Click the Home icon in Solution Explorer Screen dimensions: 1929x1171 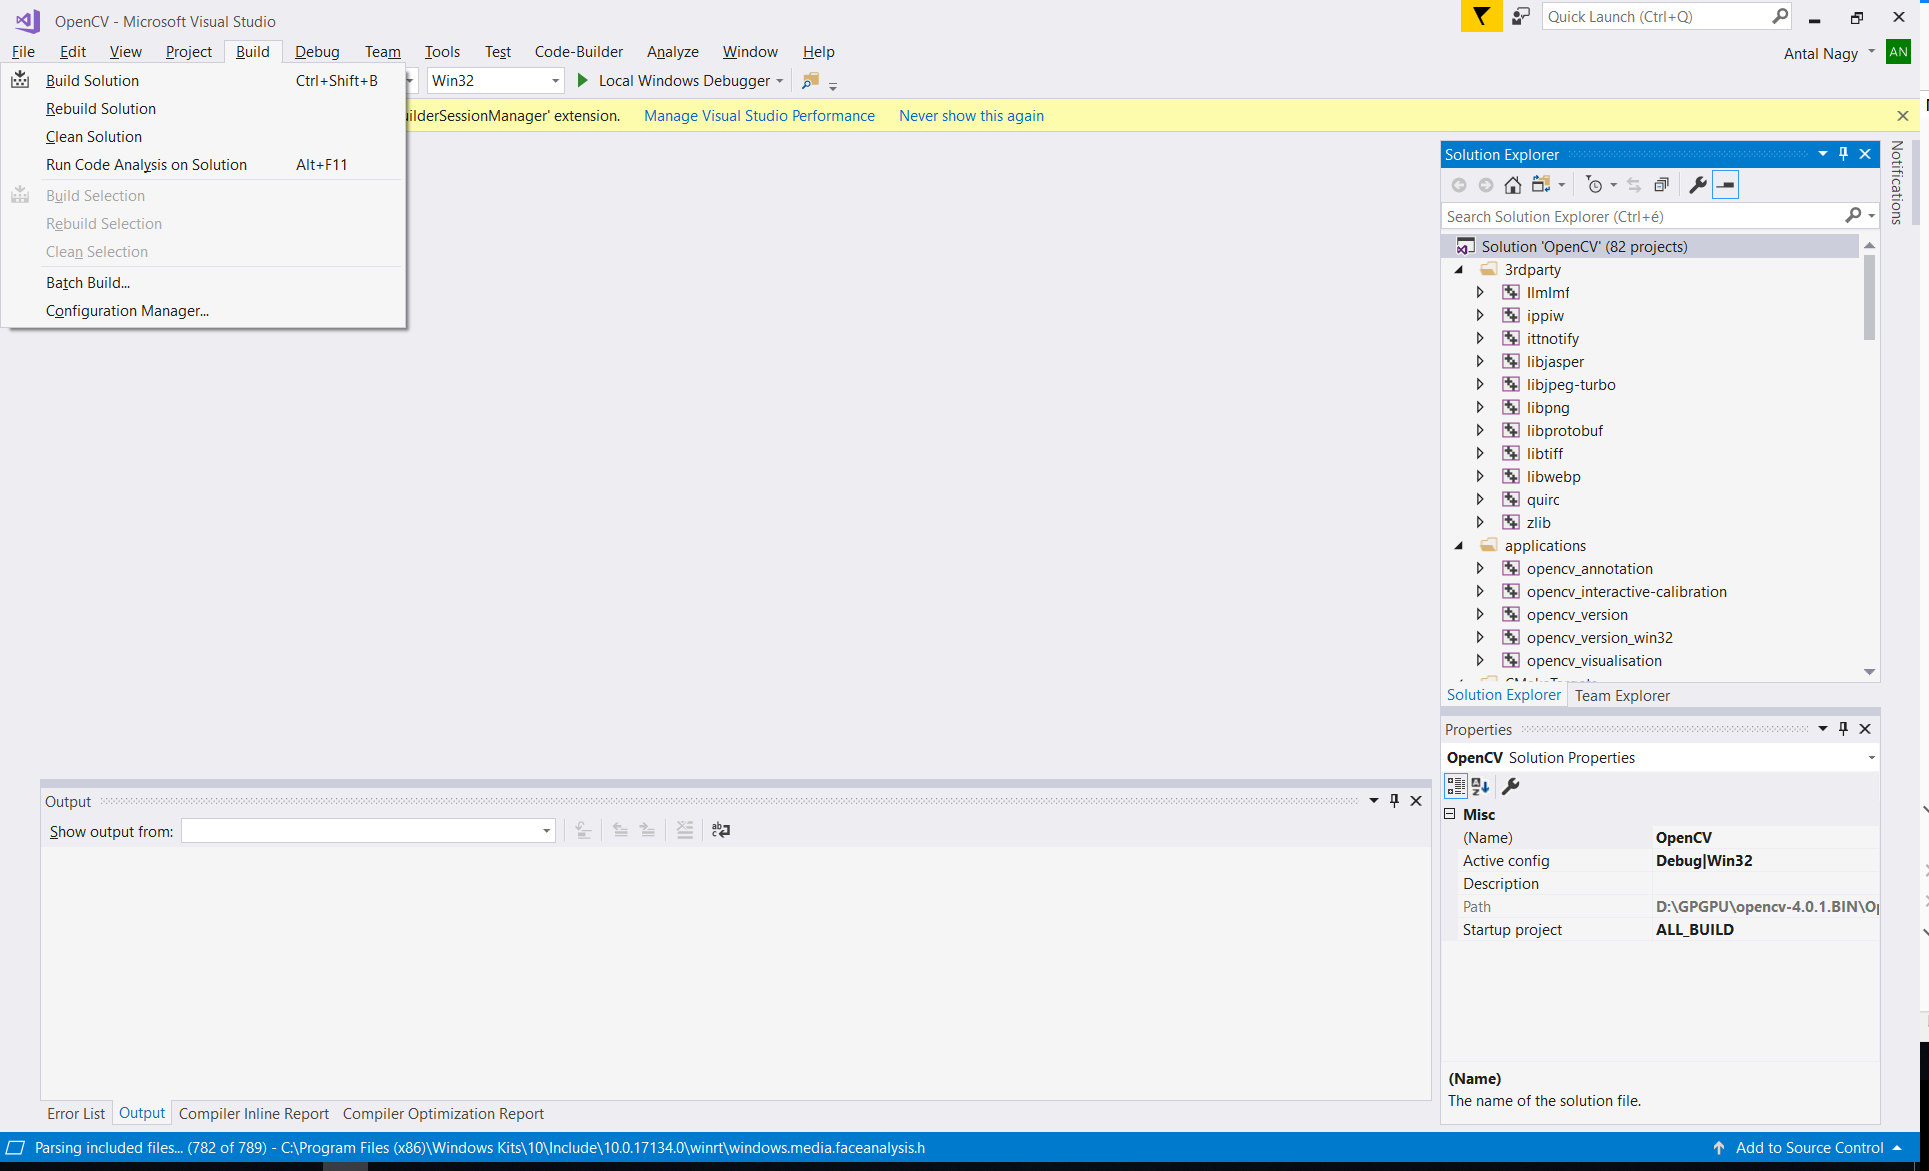tap(1513, 185)
